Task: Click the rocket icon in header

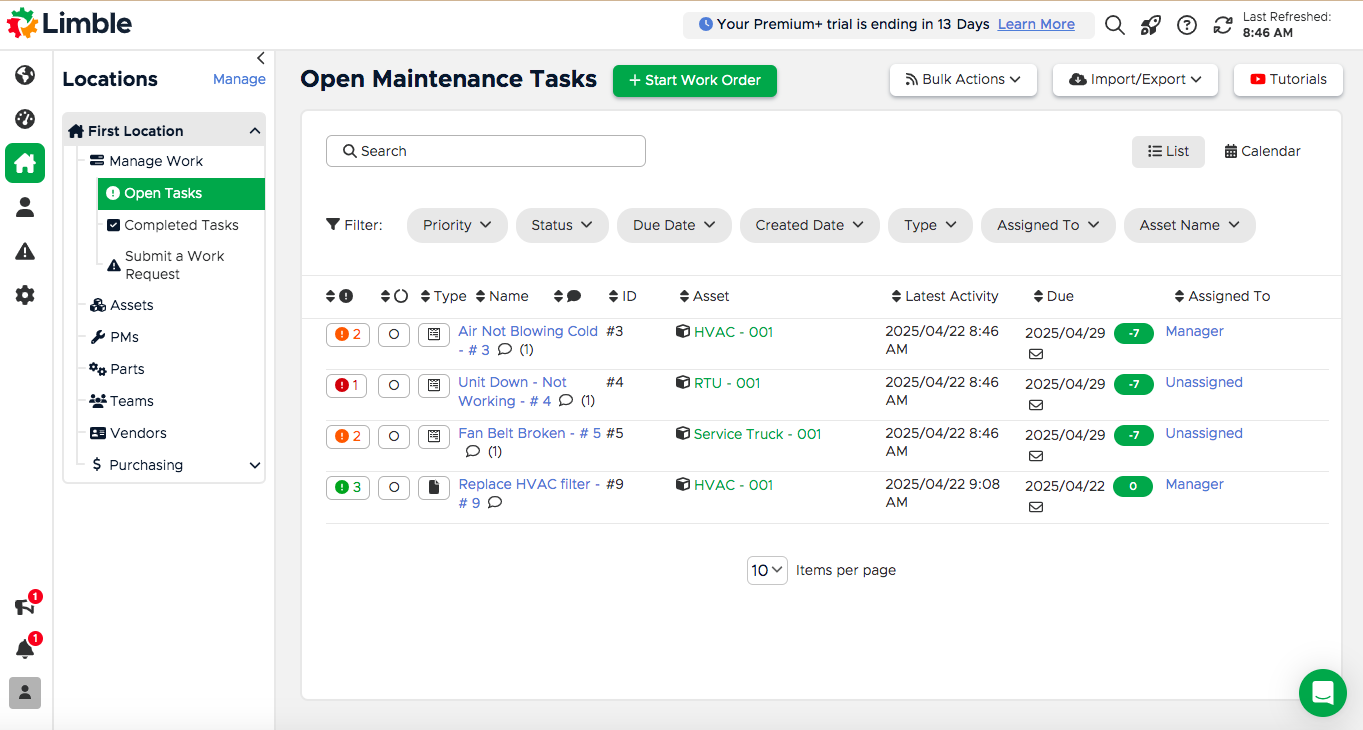Action: [1150, 25]
